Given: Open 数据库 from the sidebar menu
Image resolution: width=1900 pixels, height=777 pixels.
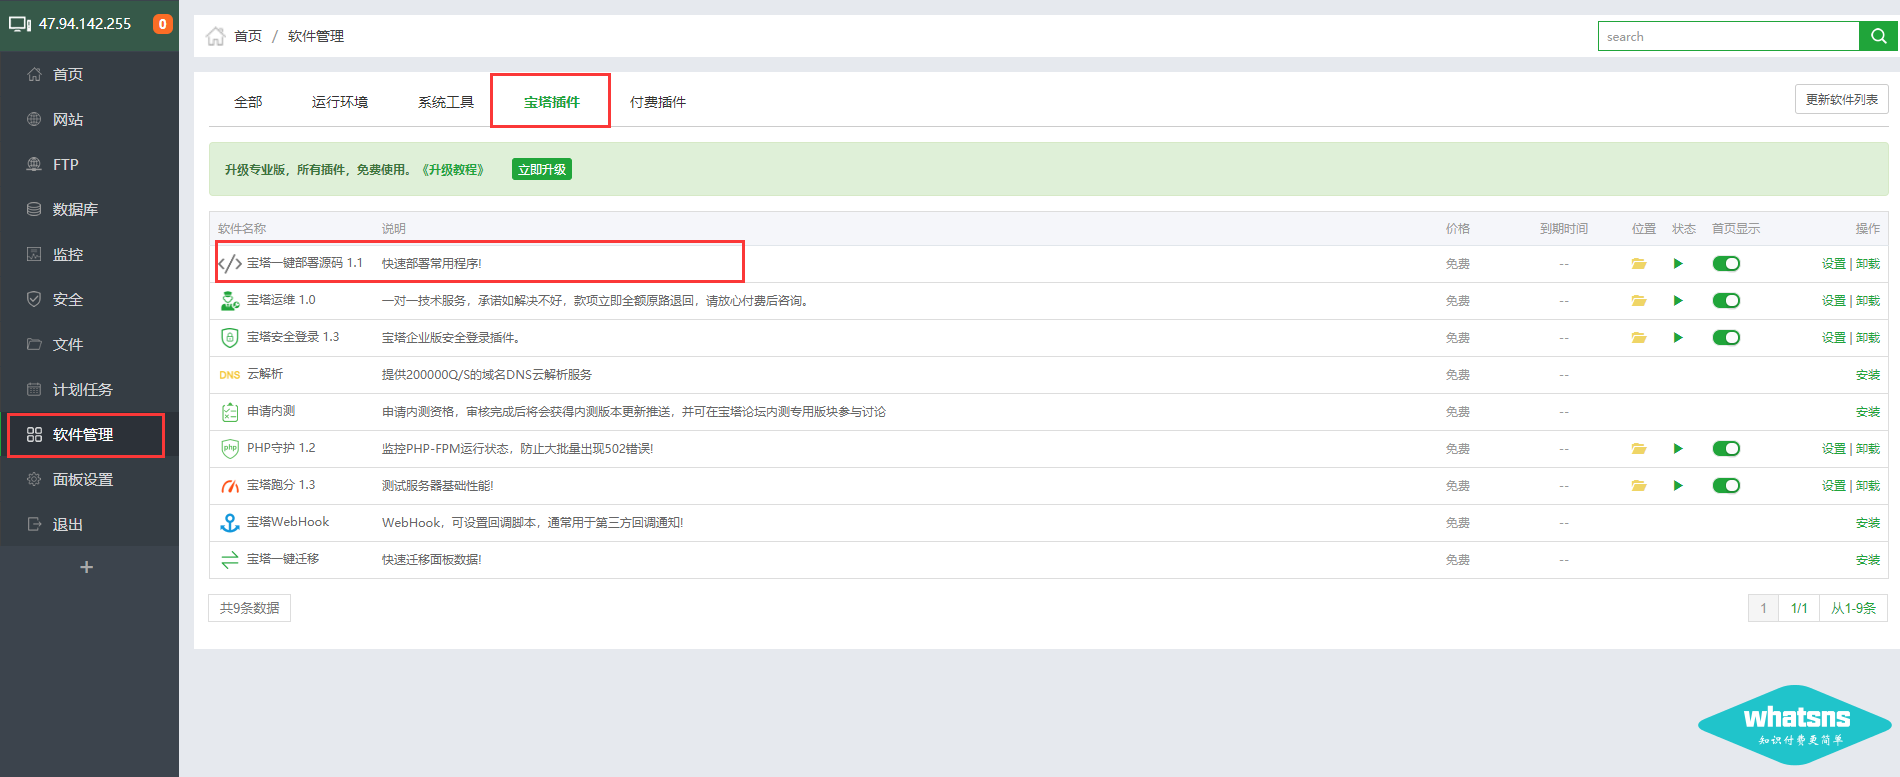Looking at the screenshot, I should click(75, 209).
